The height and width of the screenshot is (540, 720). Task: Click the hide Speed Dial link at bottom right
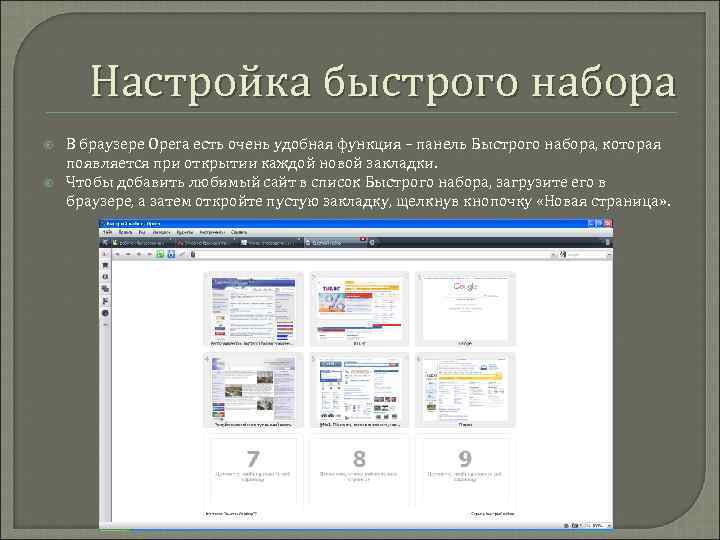493,513
